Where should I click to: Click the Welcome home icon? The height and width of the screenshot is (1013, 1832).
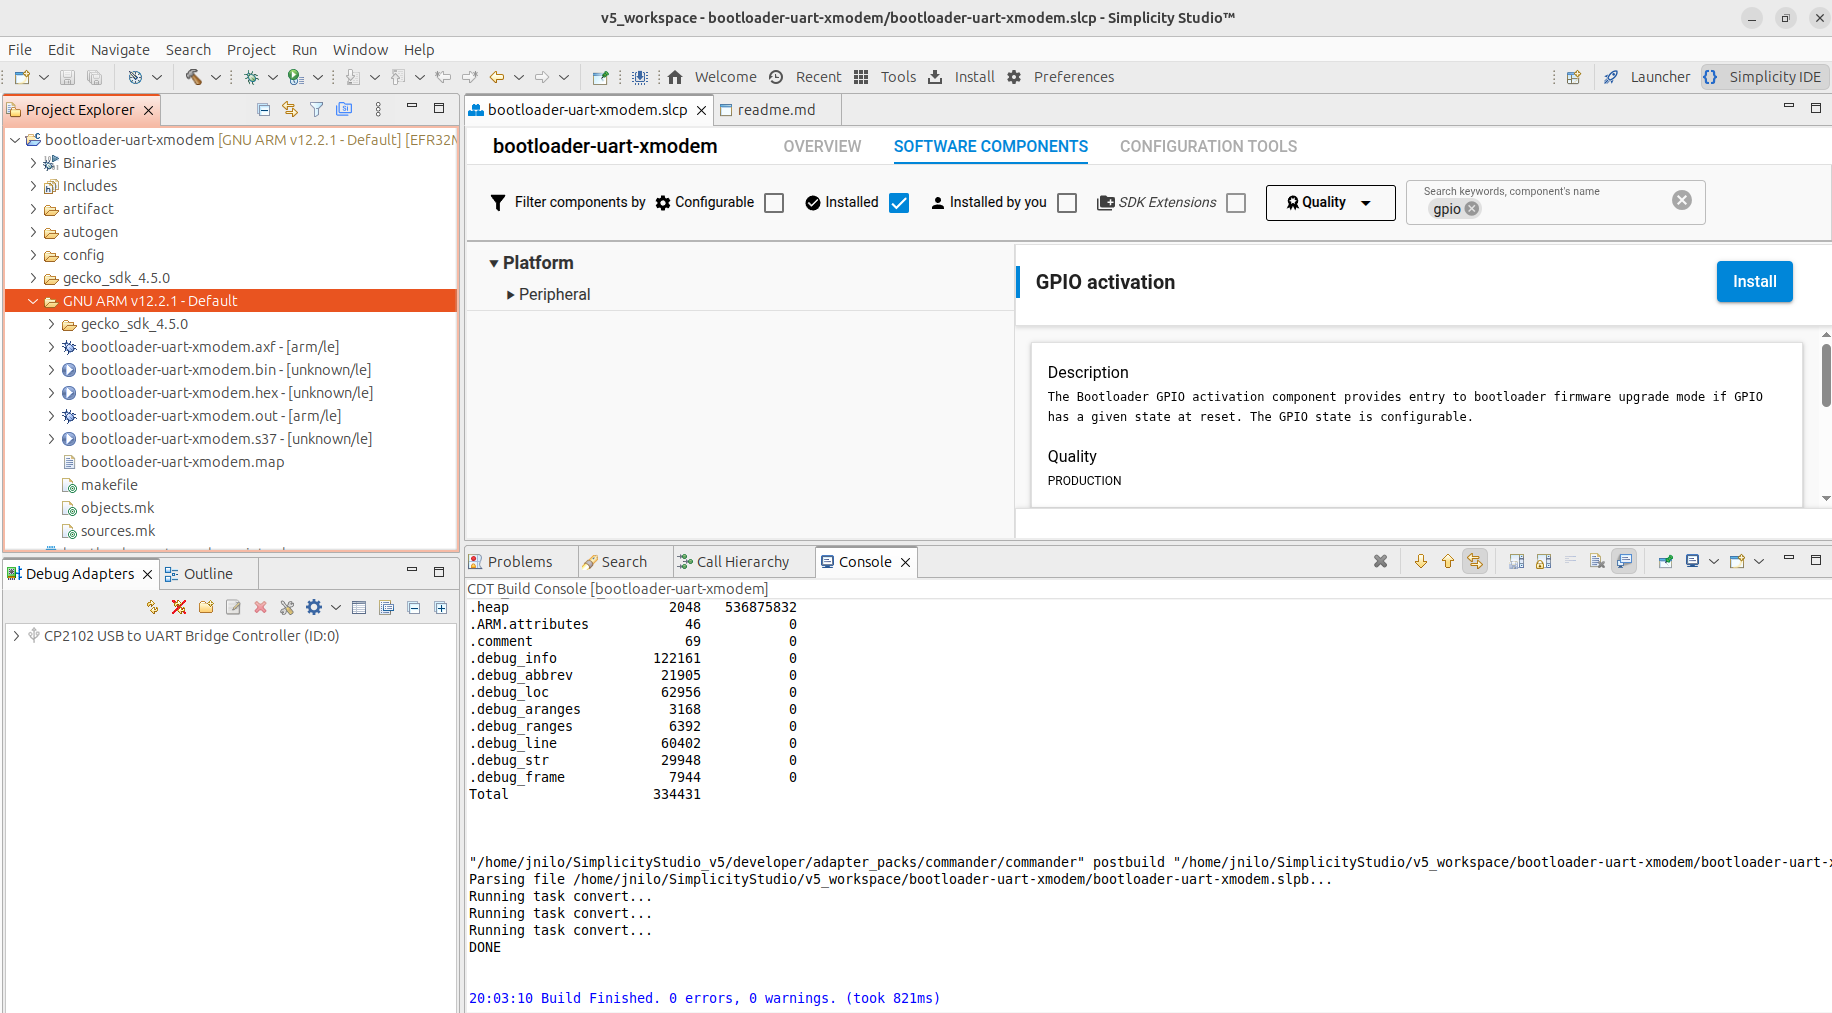click(676, 77)
